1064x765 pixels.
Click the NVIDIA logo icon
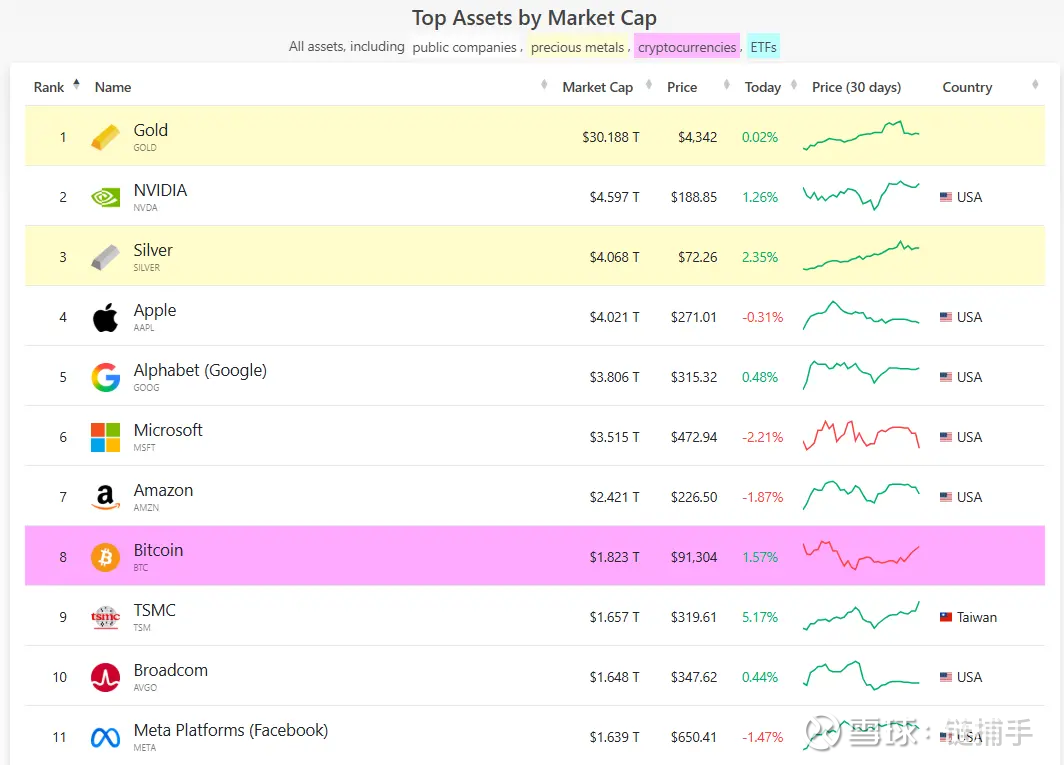[x=105, y=197]
